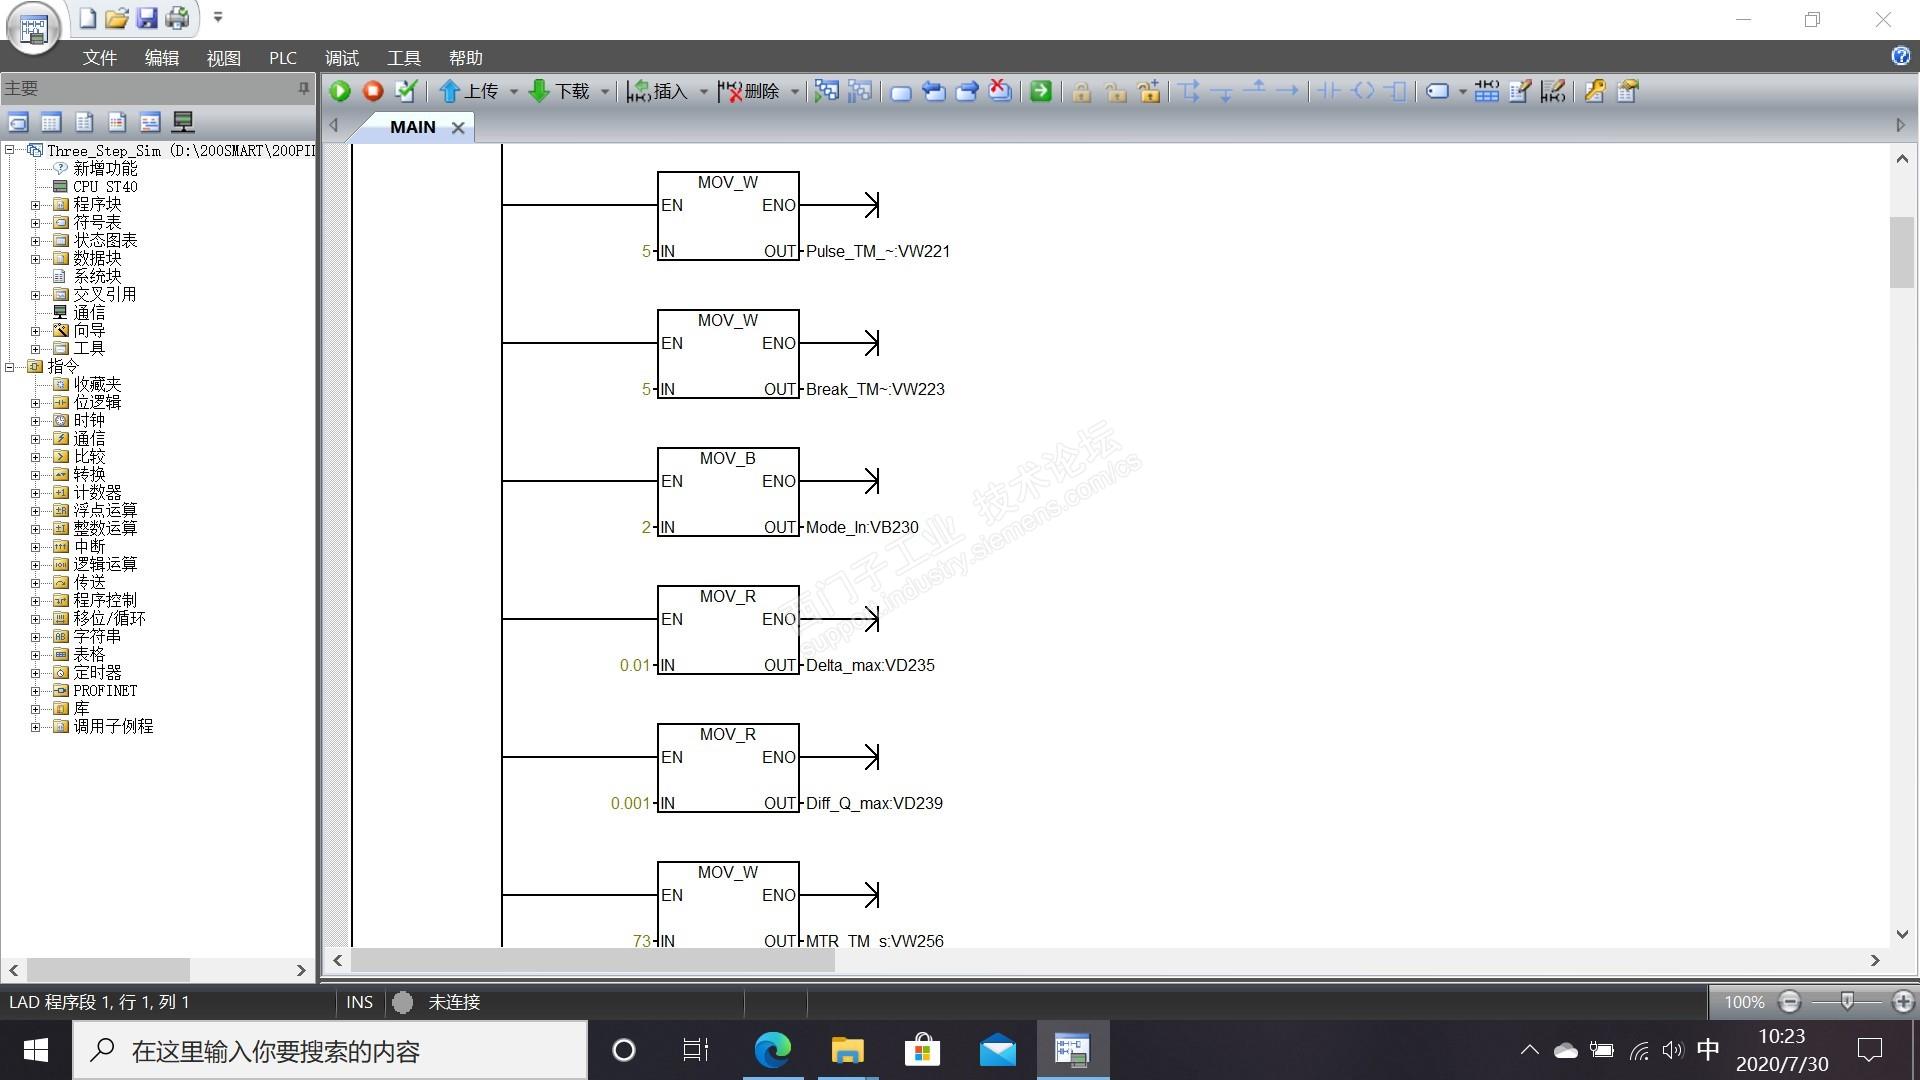The image size is (1920, 1080).
Task: Click the symbol info table icon
Action: pos(1486,91)
